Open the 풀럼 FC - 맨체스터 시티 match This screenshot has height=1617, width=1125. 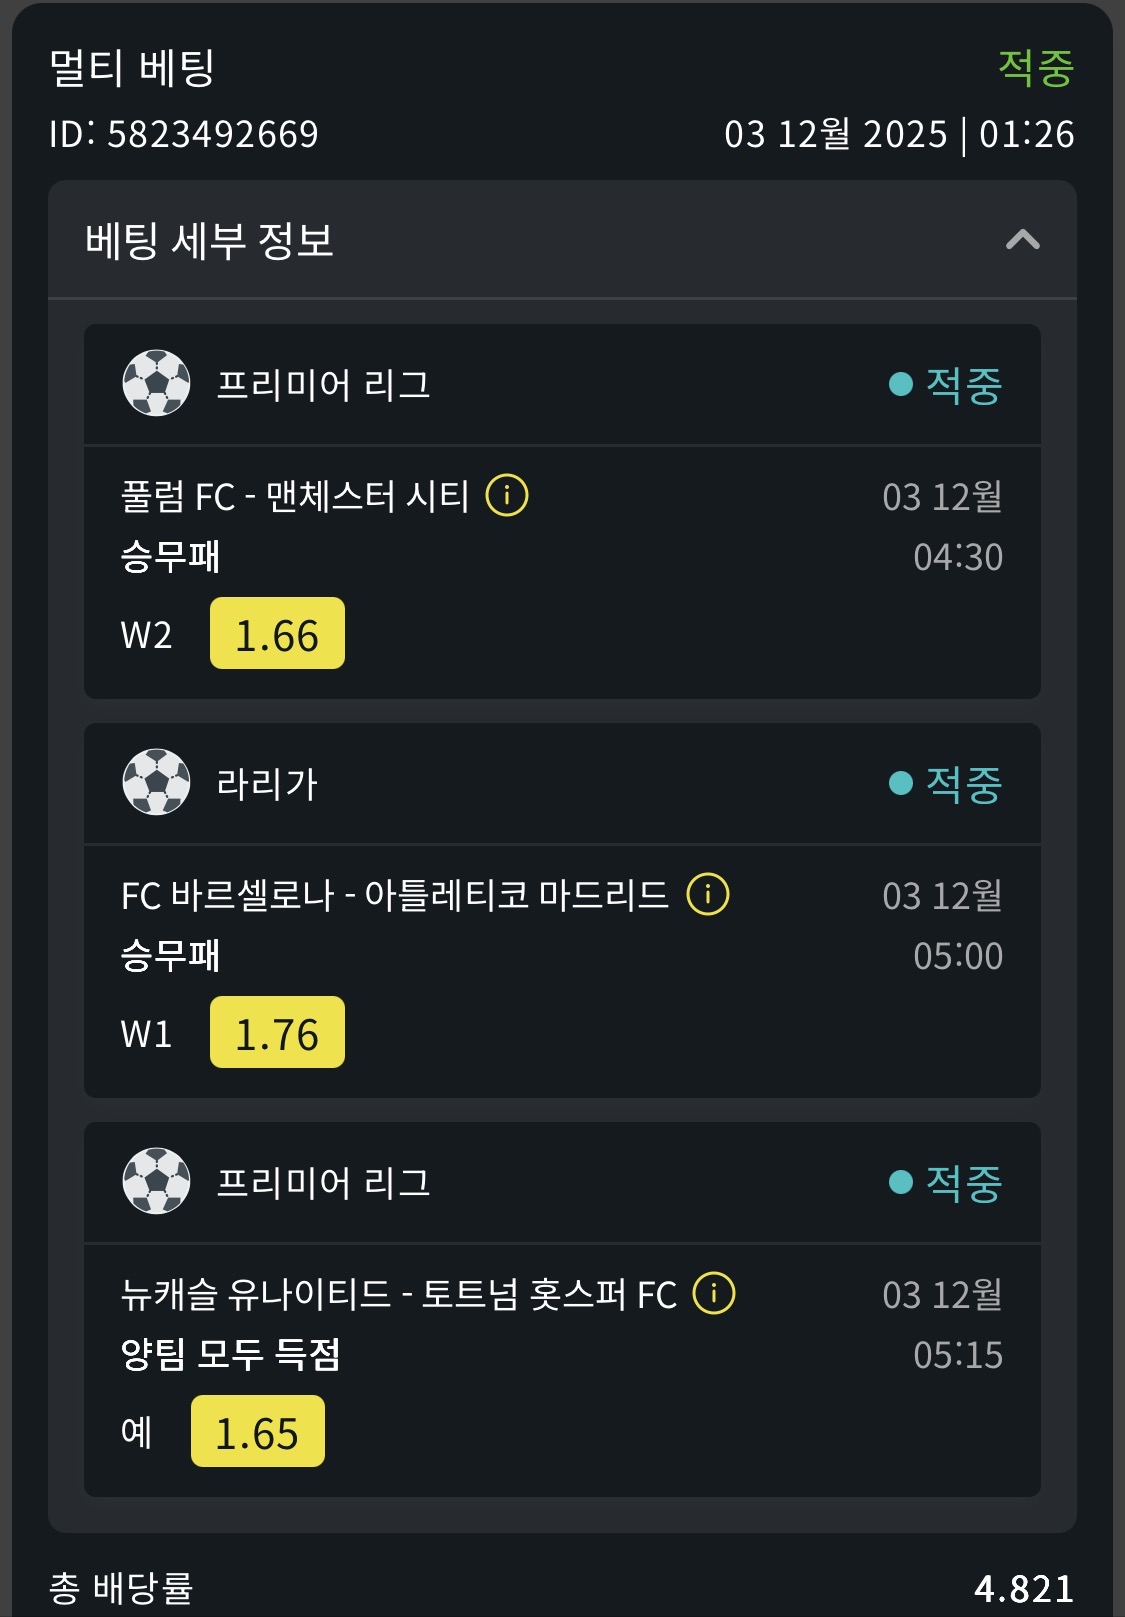pos(295,496)
